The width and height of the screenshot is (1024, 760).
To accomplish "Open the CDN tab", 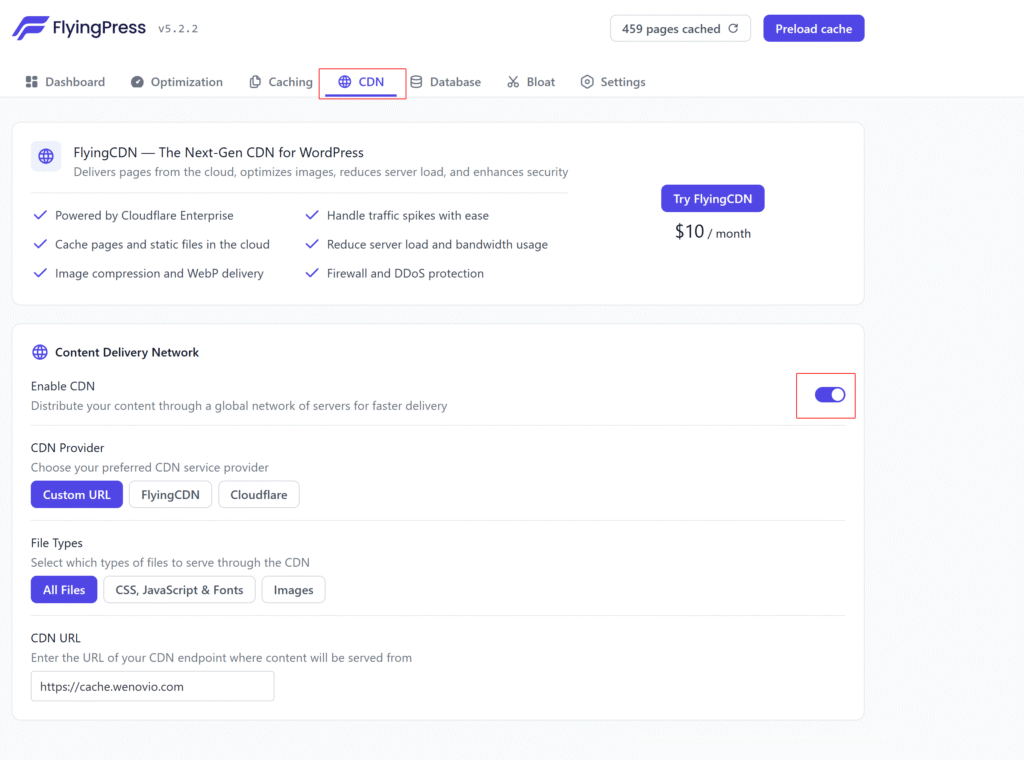I will pos(361,82).
